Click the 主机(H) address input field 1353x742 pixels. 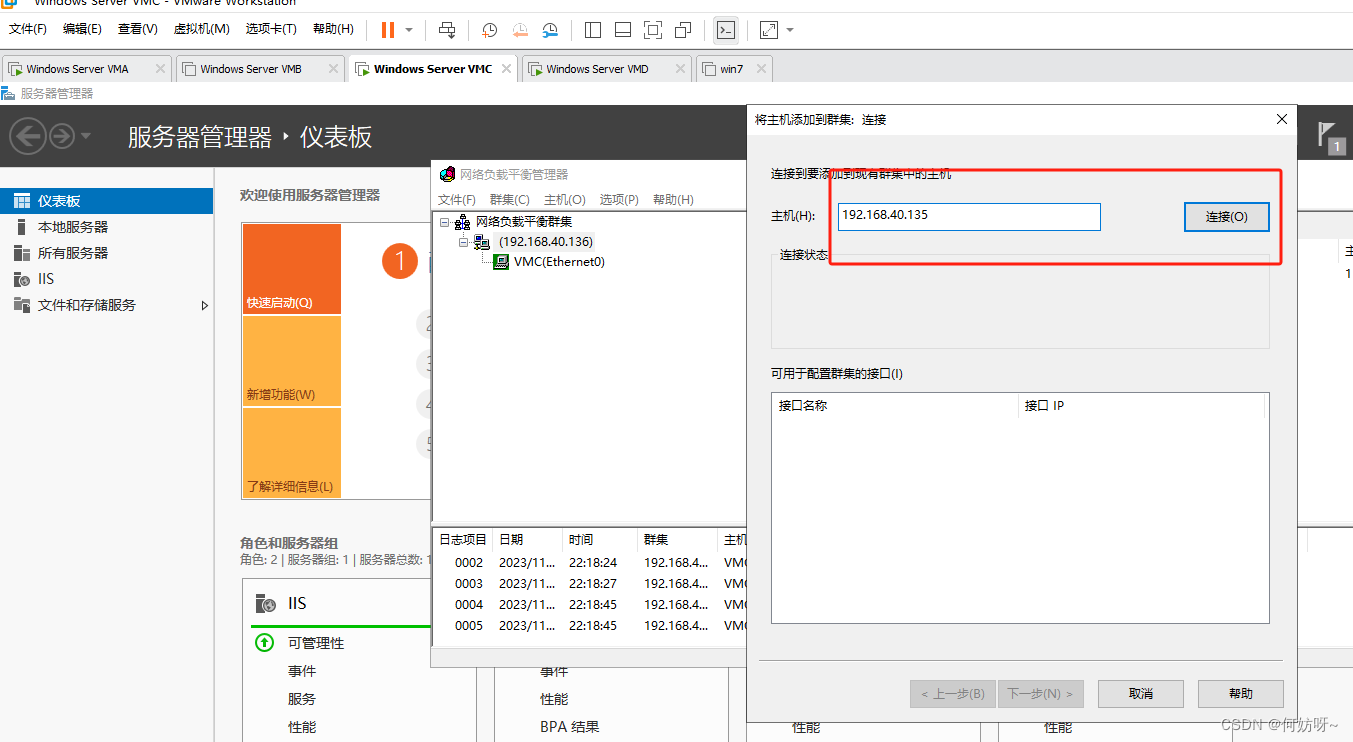(x=968, y=216)
